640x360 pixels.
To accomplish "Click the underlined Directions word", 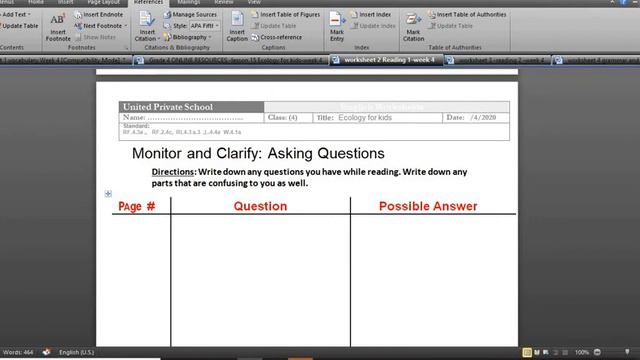I will point(172,172).
